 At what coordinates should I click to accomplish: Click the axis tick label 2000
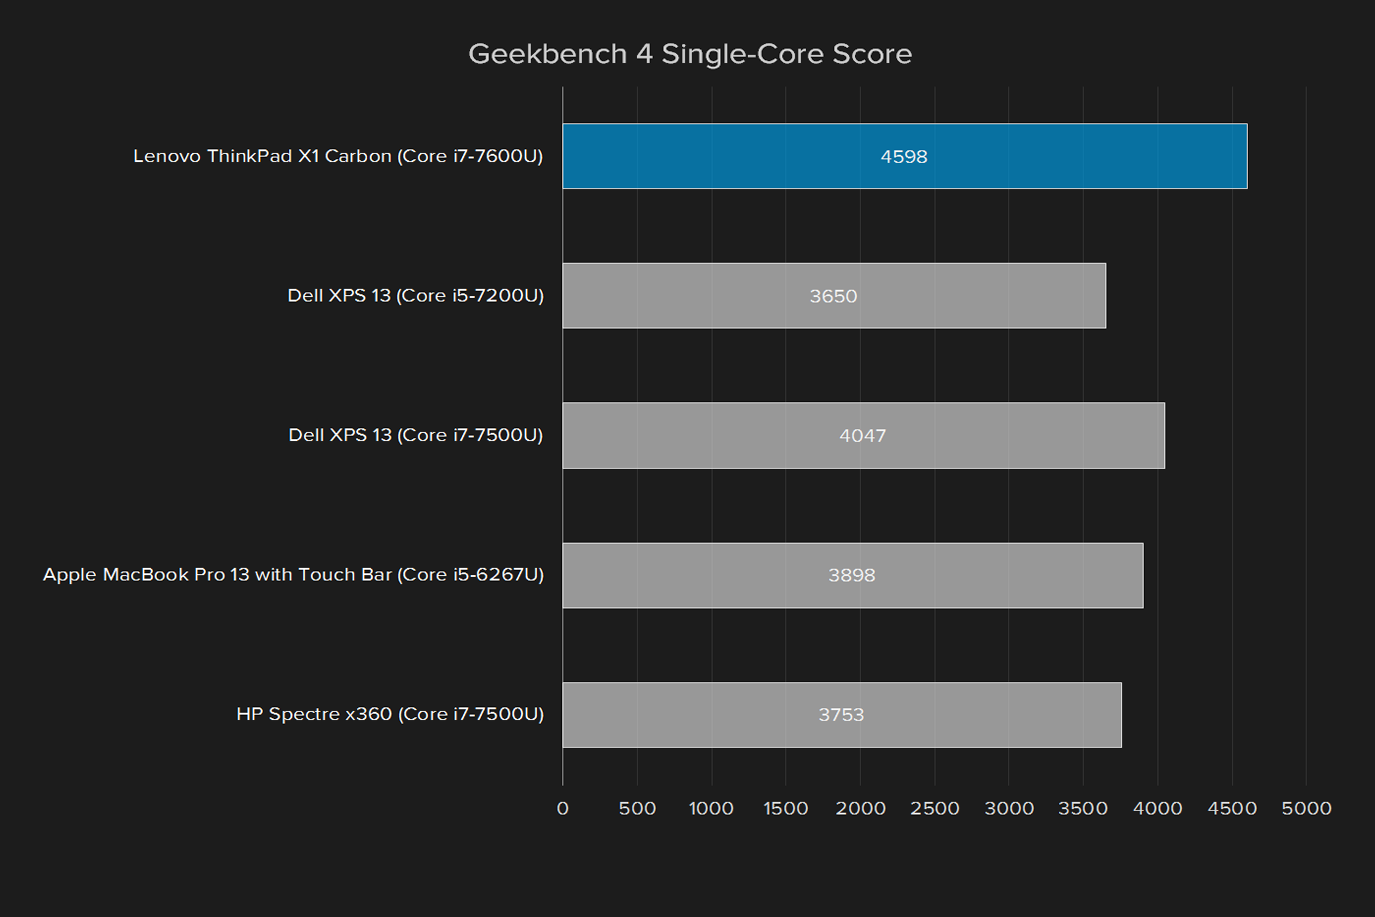pos(860,808)
